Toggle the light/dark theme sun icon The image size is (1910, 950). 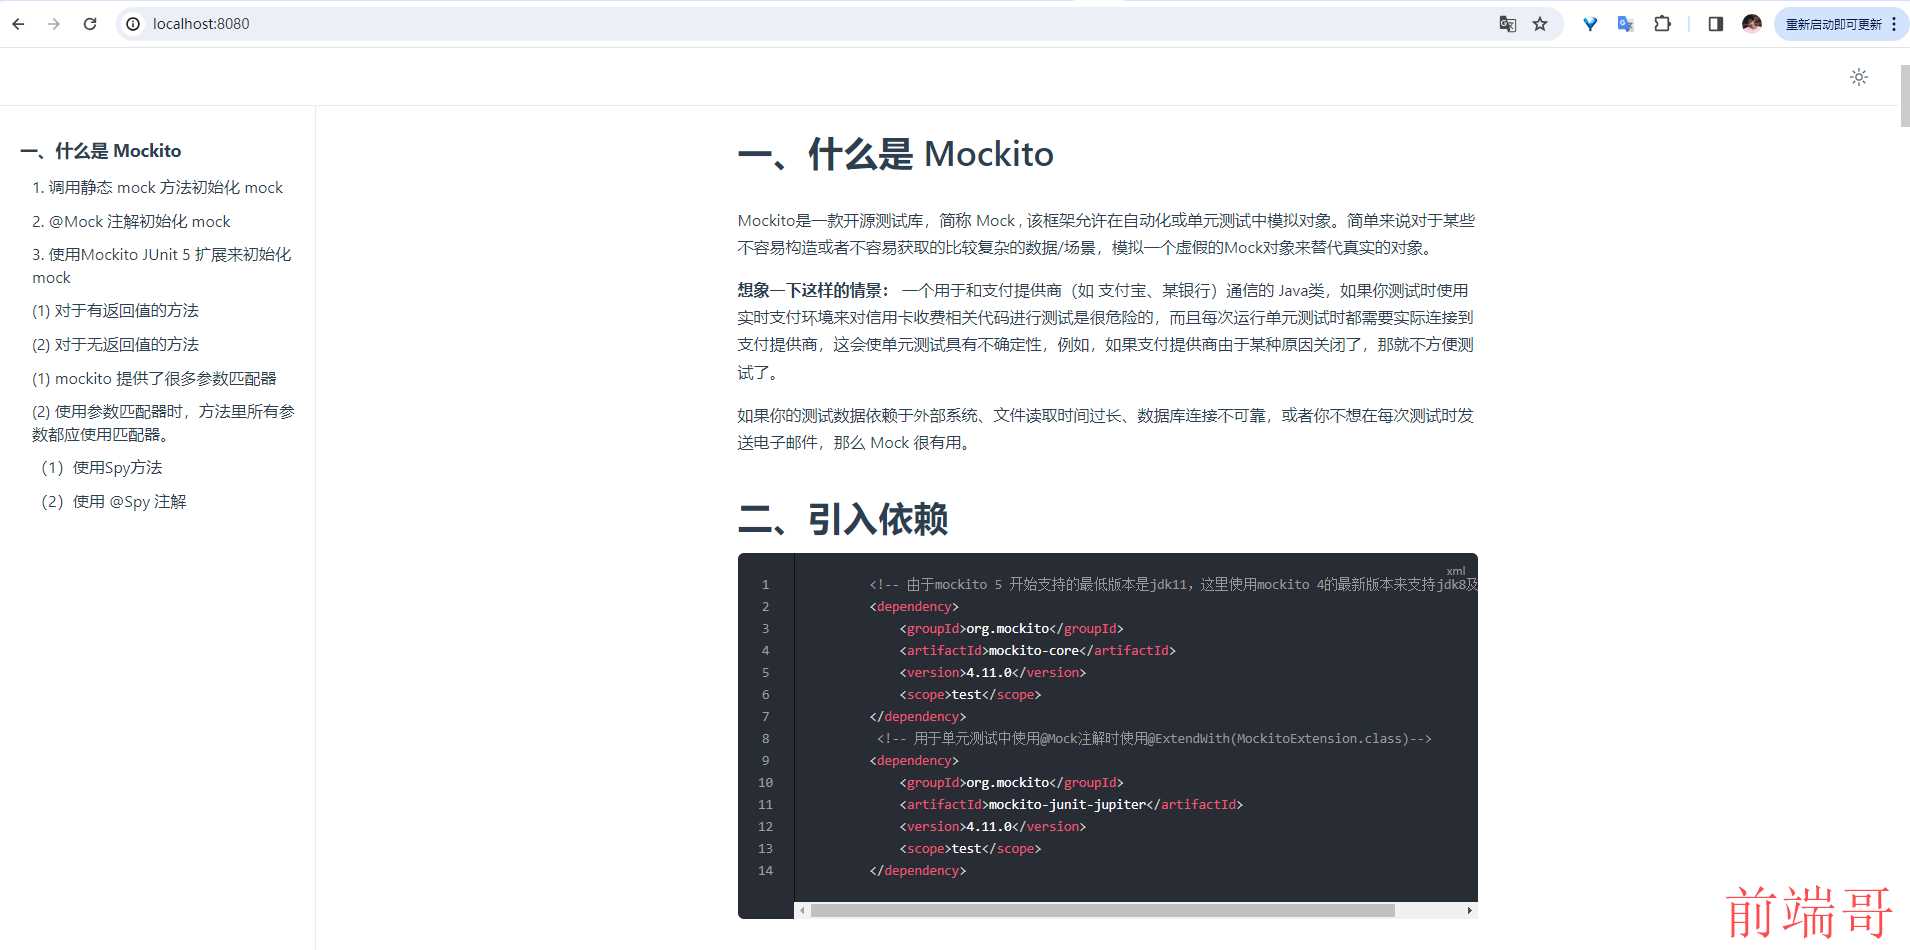(x=1859, y=77)
